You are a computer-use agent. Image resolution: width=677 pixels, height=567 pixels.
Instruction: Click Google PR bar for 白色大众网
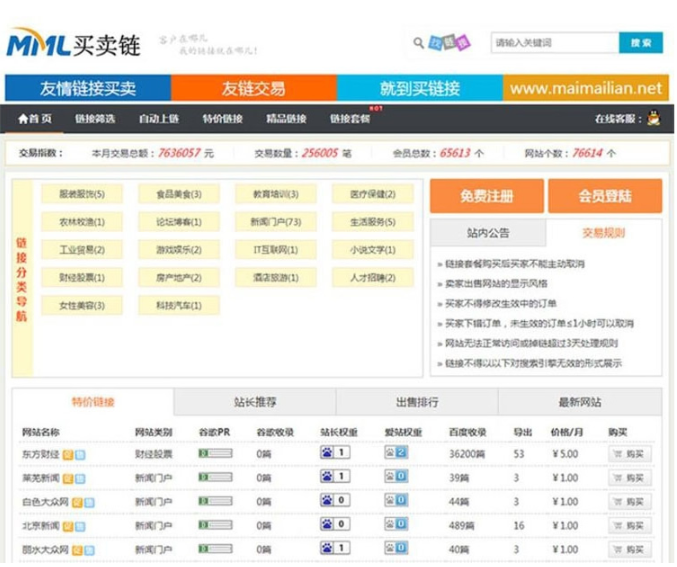(x=215, y=500)
